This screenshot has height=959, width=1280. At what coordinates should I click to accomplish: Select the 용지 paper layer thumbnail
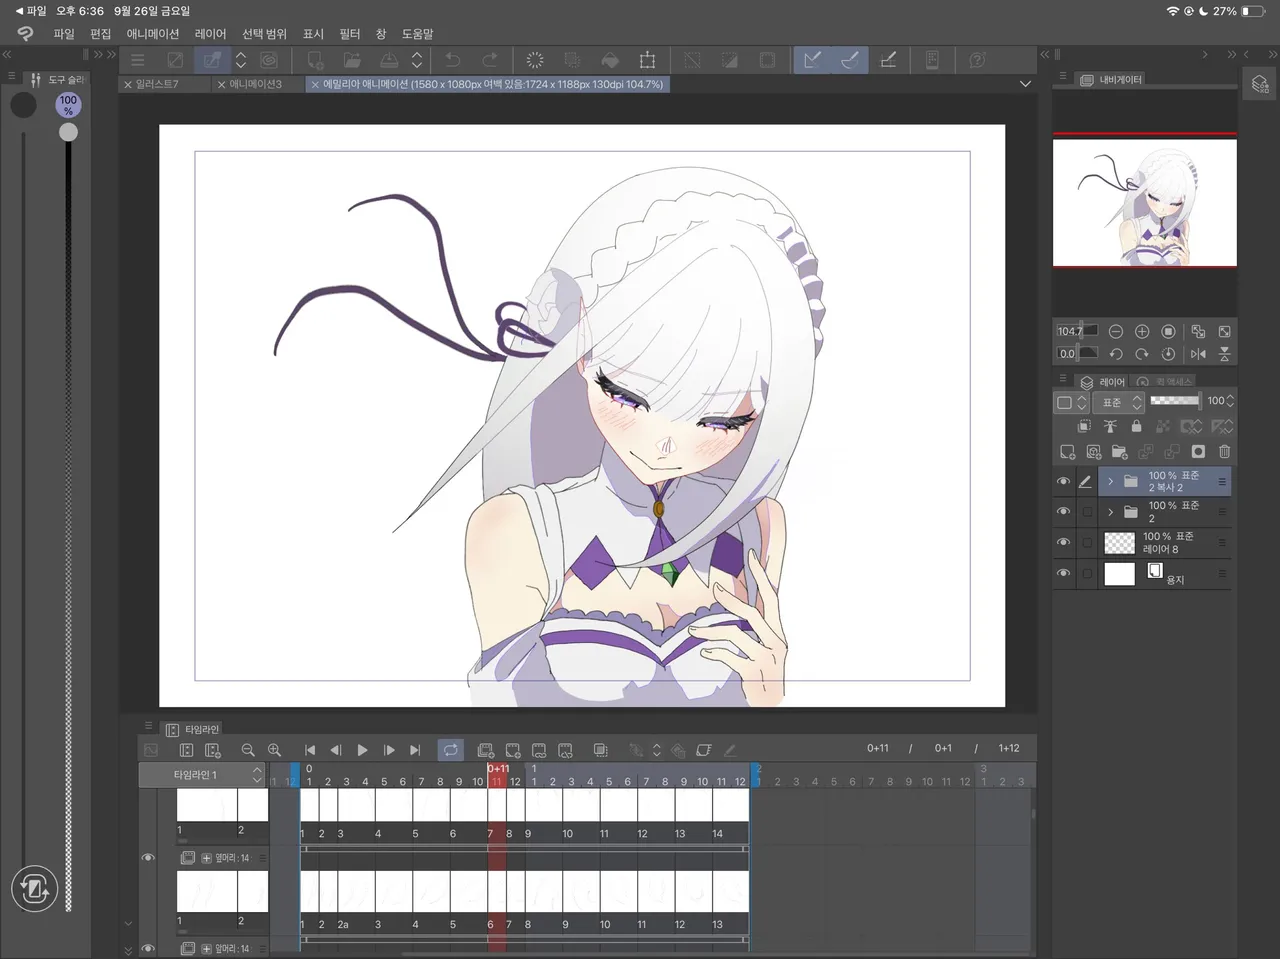click(x=1119, y=574)
